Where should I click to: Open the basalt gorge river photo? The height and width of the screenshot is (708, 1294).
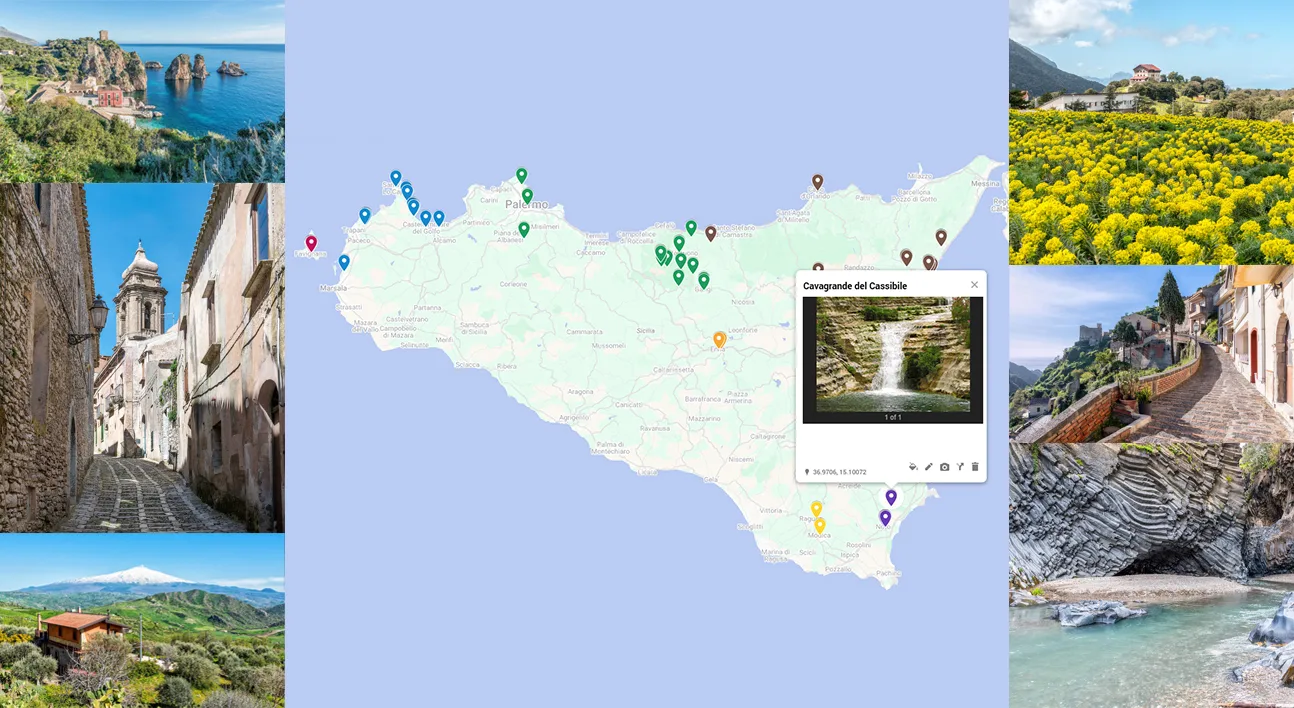[x=1151, y=576]
